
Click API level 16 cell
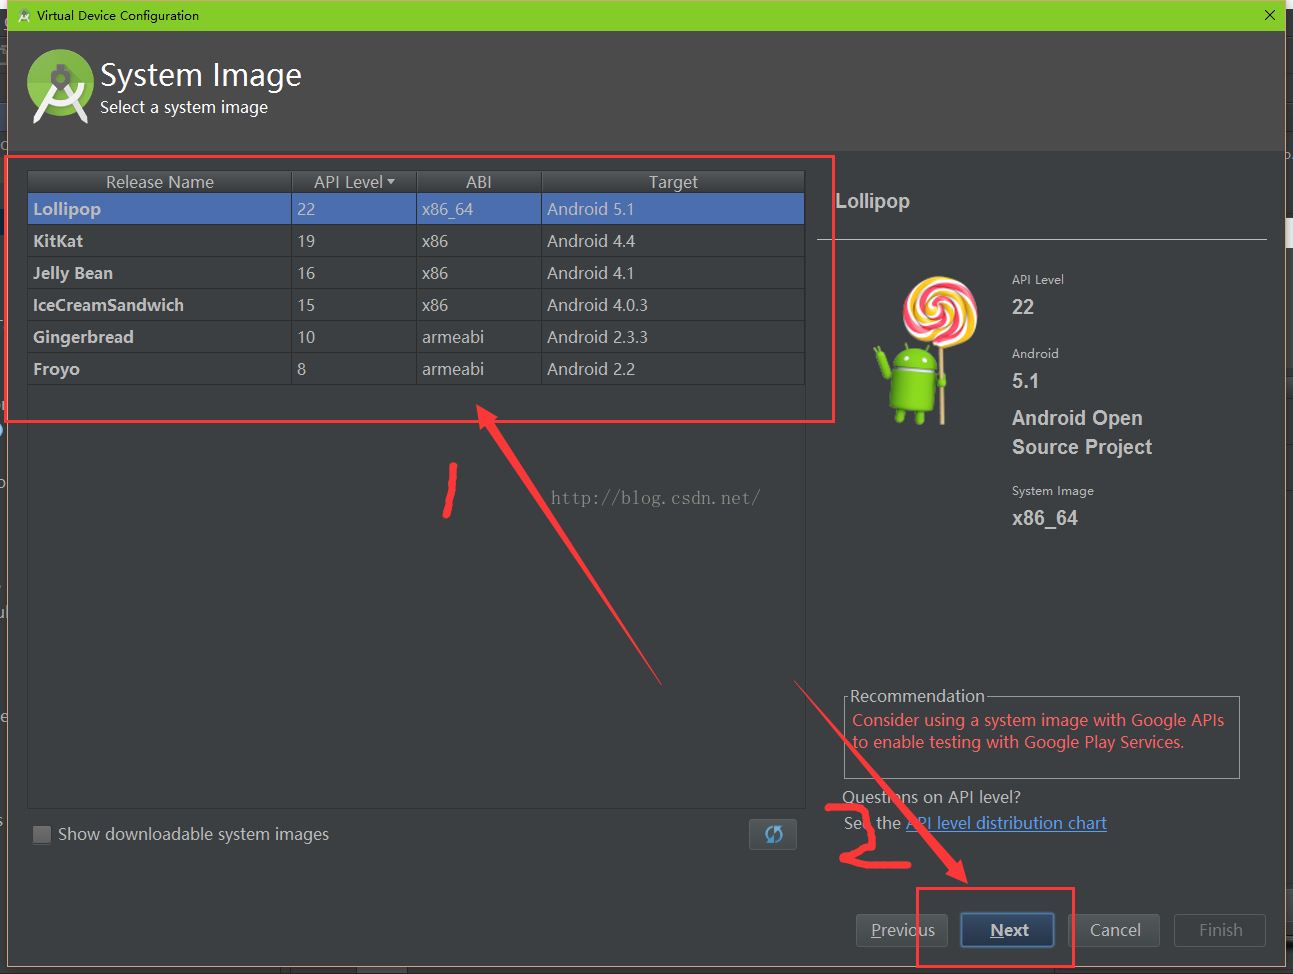click(354, 273)
